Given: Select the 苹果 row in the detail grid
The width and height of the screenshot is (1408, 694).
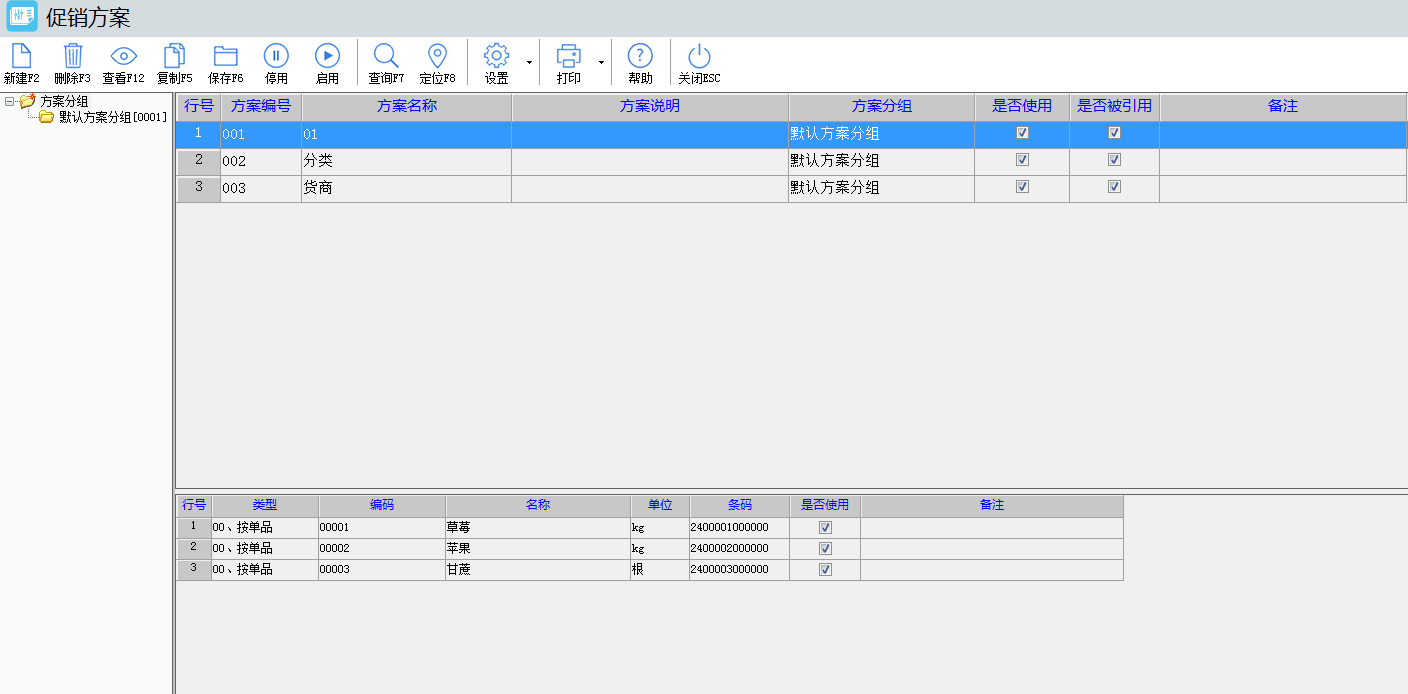Looking at the screenshot, I should click(538, 548).
